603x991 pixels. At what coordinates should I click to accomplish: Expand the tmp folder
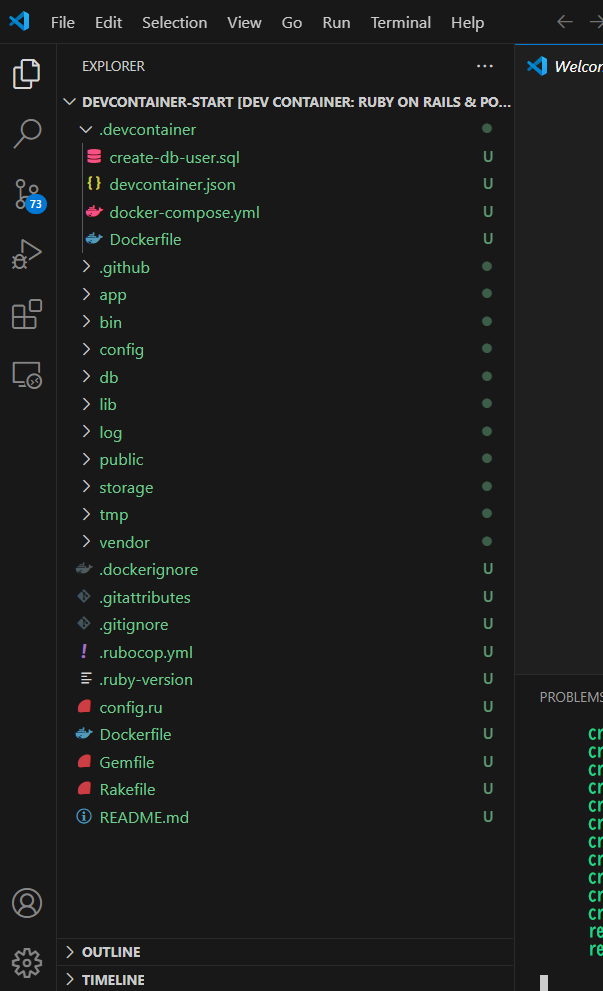tap(86, 514)
